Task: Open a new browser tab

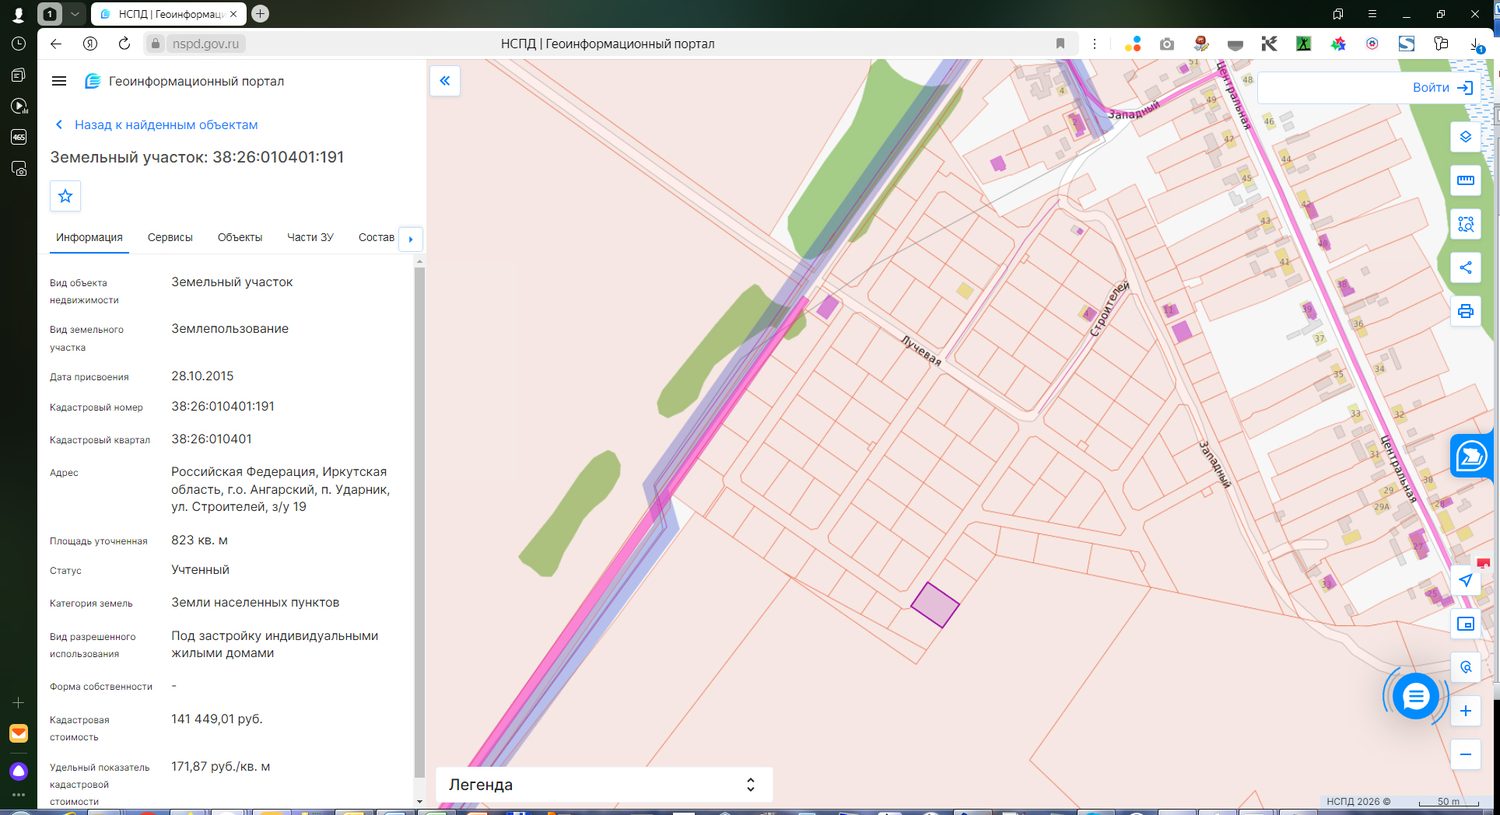Action: coord(260,14)
